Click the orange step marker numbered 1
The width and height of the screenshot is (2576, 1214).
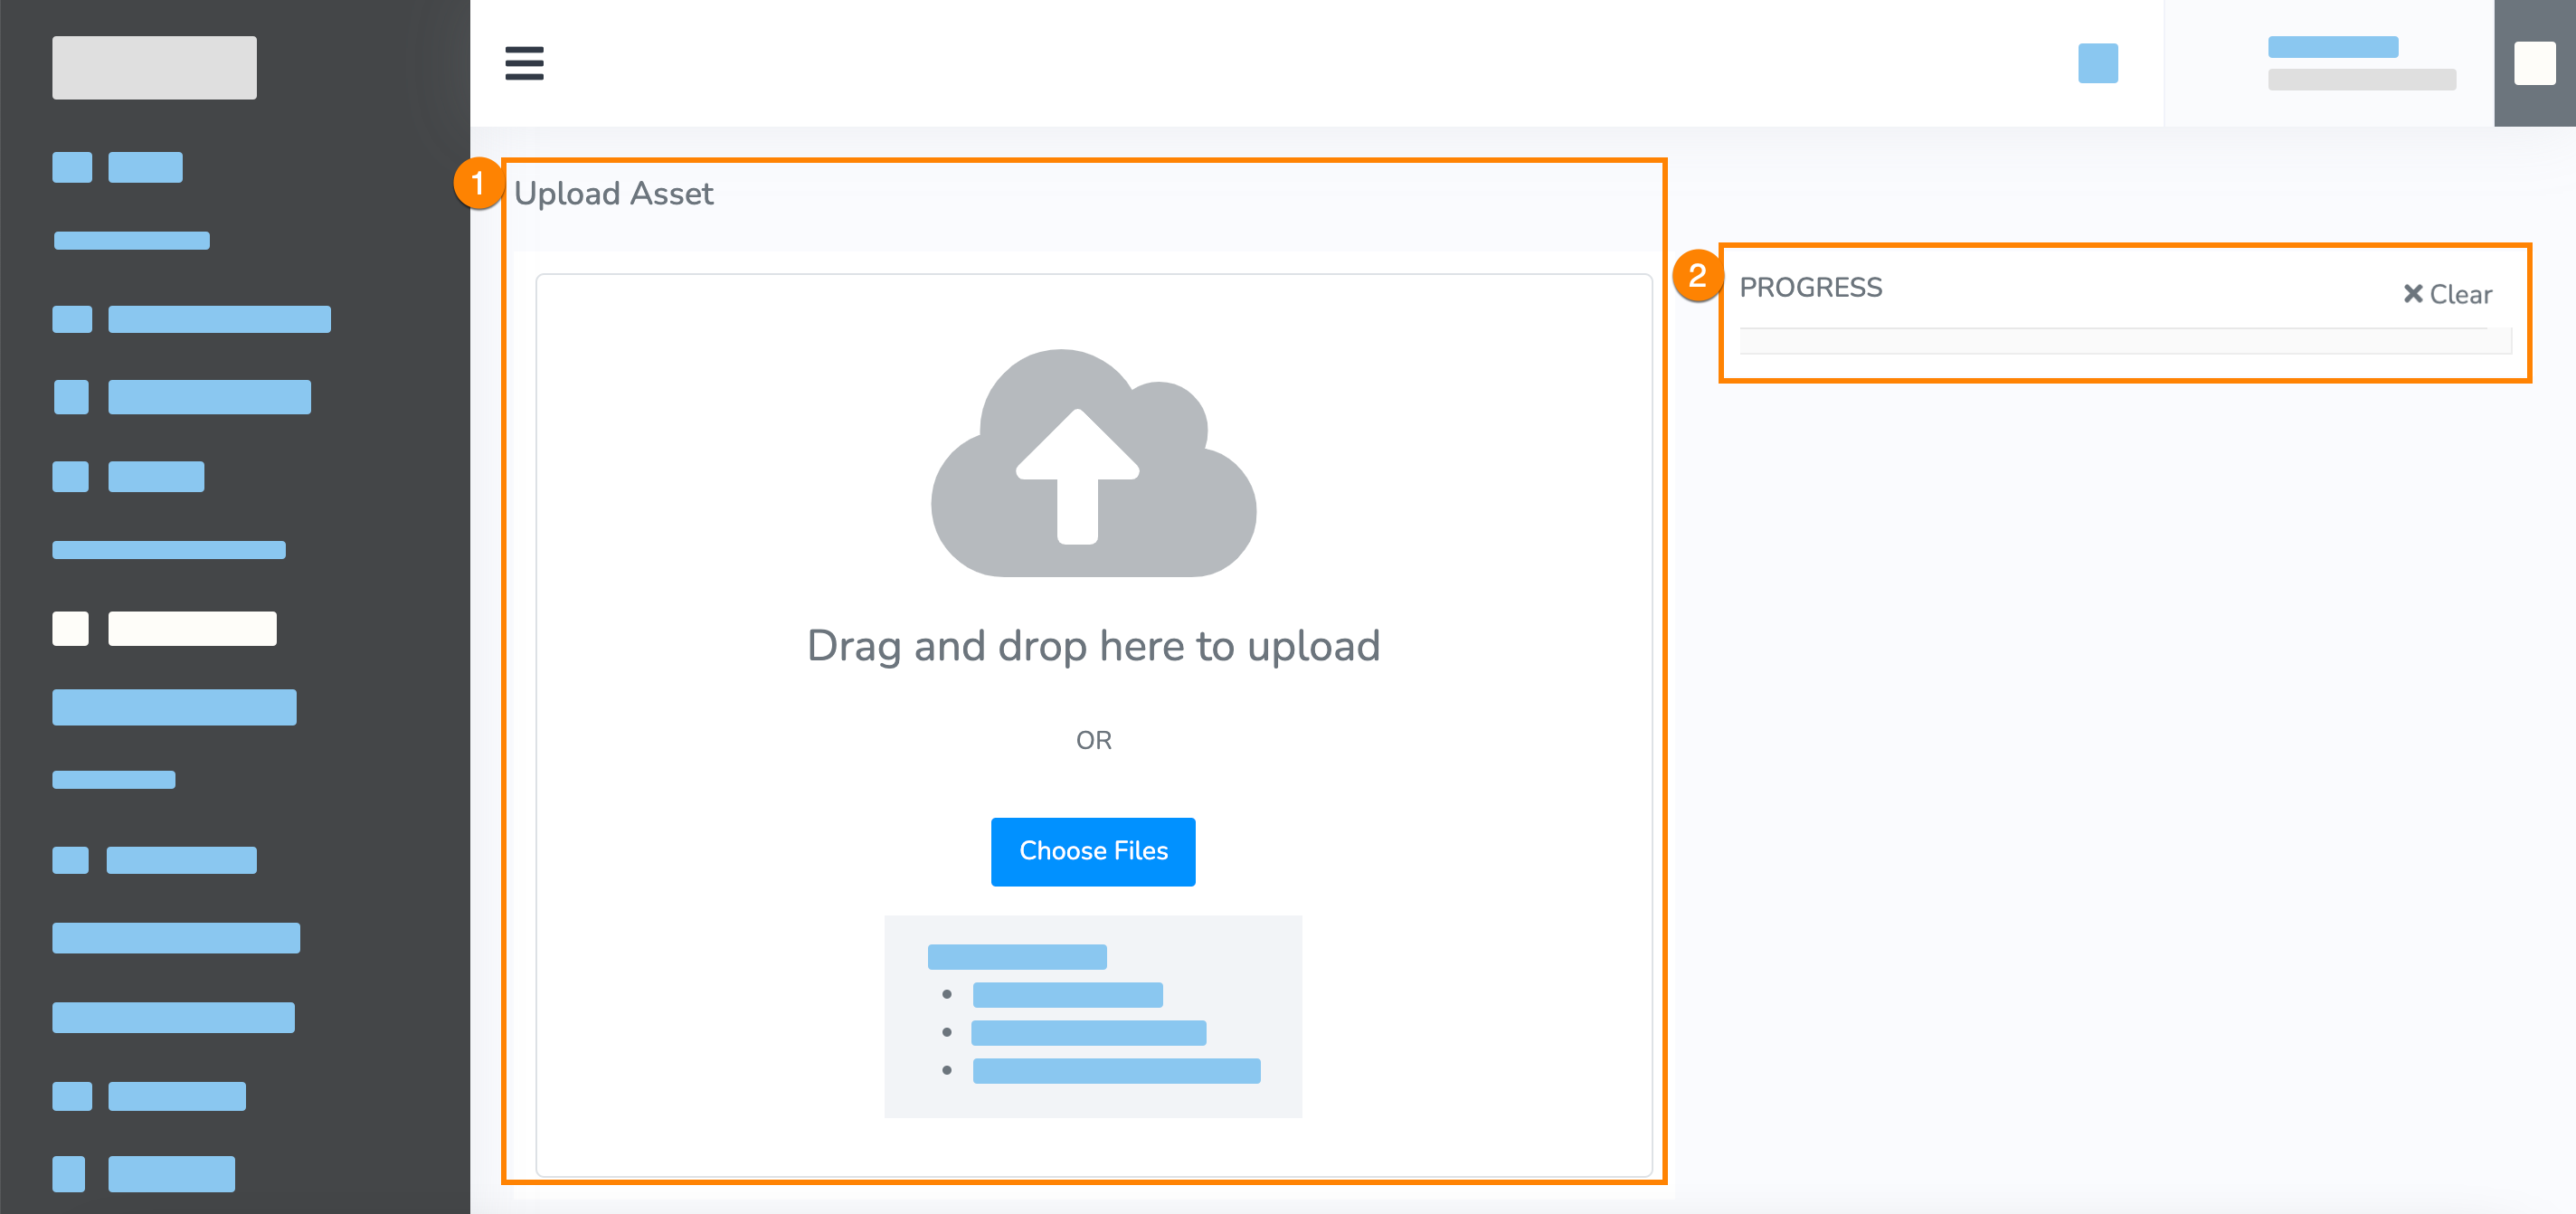pos(478,183)
